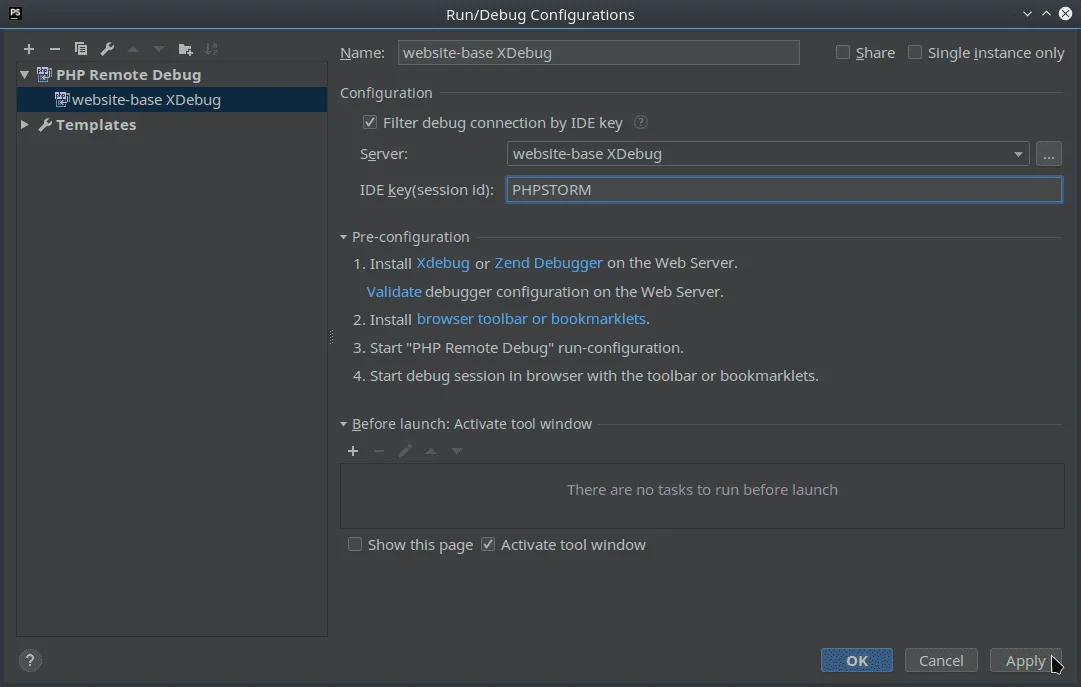Open Edit Templates with the wrench icon
Image resolution: width=1081 pixels, height=687 pixels.
tap(107, 48)
